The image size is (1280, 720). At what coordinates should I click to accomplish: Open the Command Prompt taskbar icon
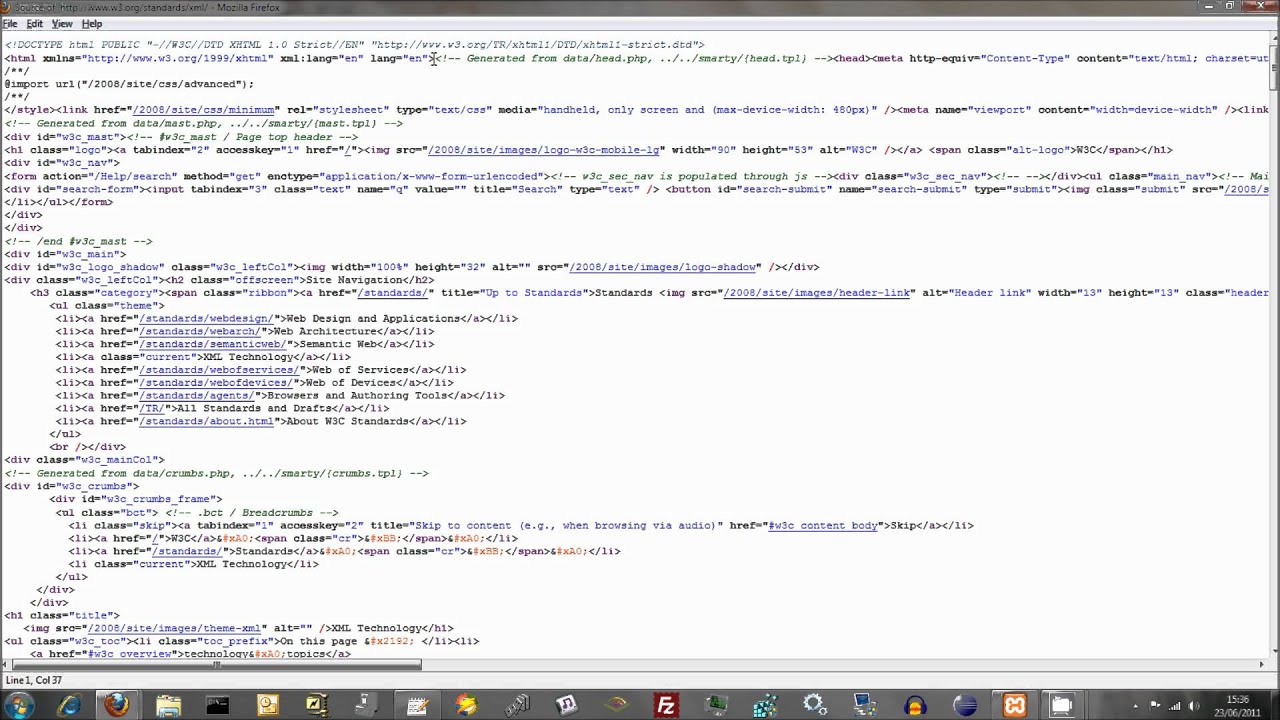click(217, 706)
